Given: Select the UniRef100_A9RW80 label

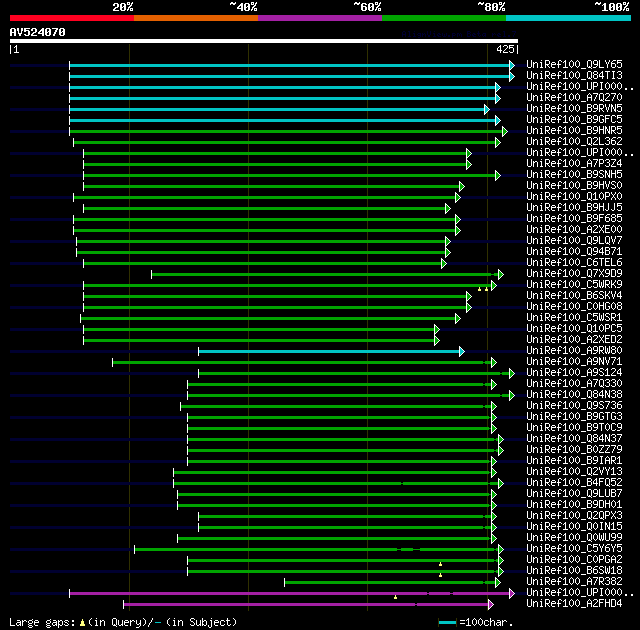Looking at the screenshot, I should [x=574, y=351].
